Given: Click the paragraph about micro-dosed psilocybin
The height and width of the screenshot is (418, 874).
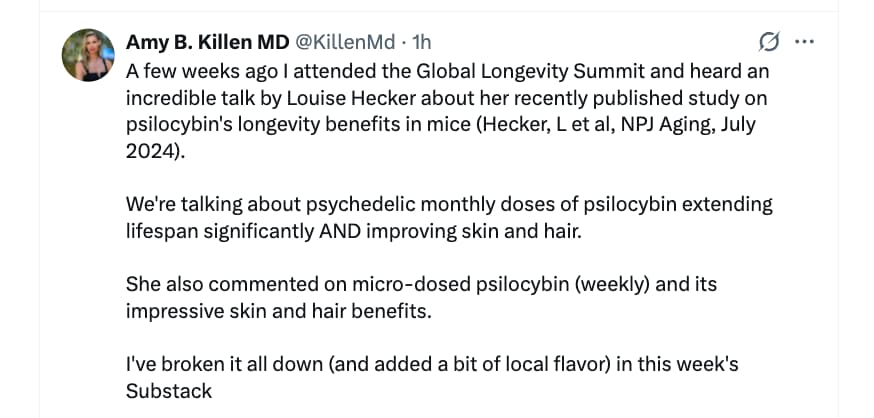Looking at the screenshot, I should (421, 297).
